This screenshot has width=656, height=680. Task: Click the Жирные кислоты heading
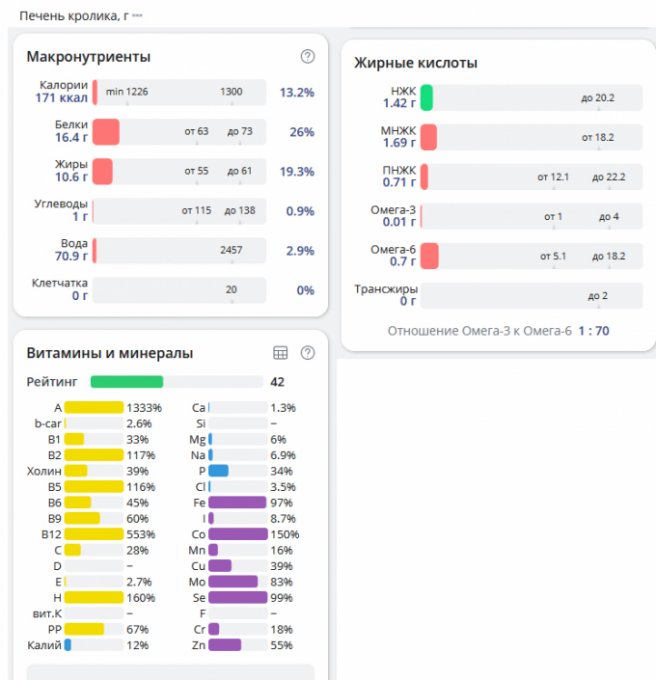click(x=415, y=63)
